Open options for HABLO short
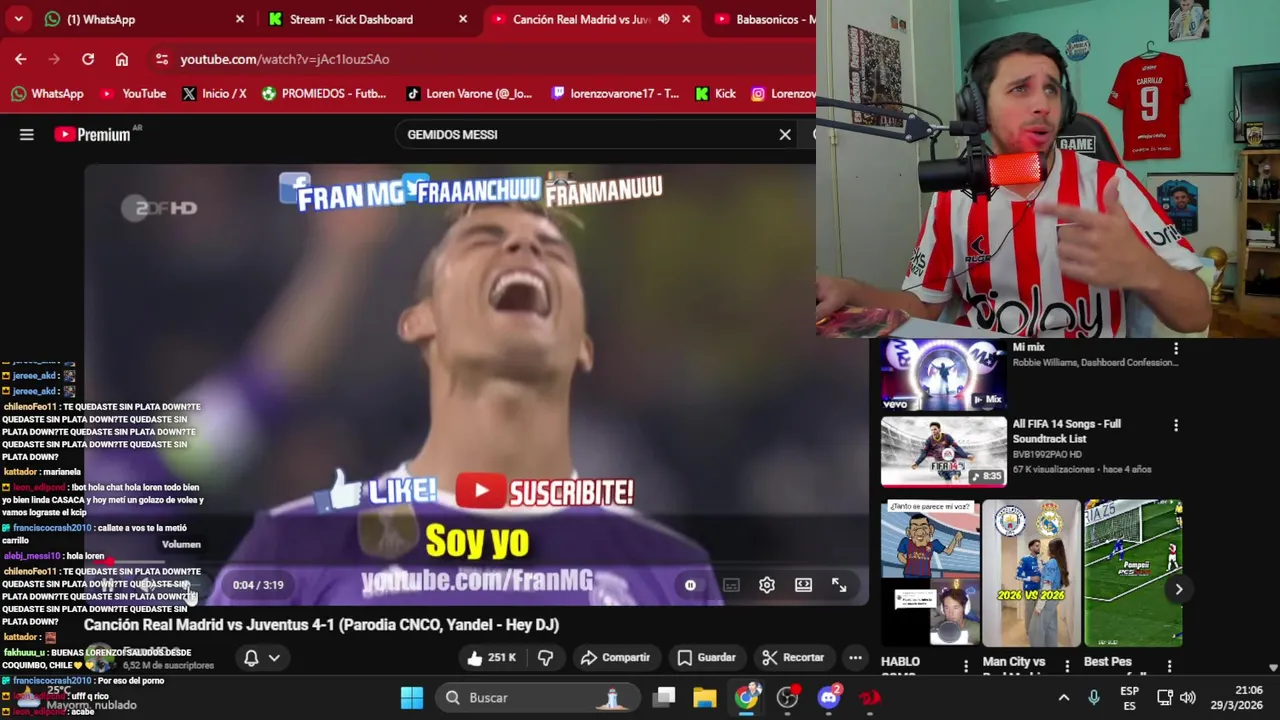1280x720 pixels. click(x=966, y=666)
